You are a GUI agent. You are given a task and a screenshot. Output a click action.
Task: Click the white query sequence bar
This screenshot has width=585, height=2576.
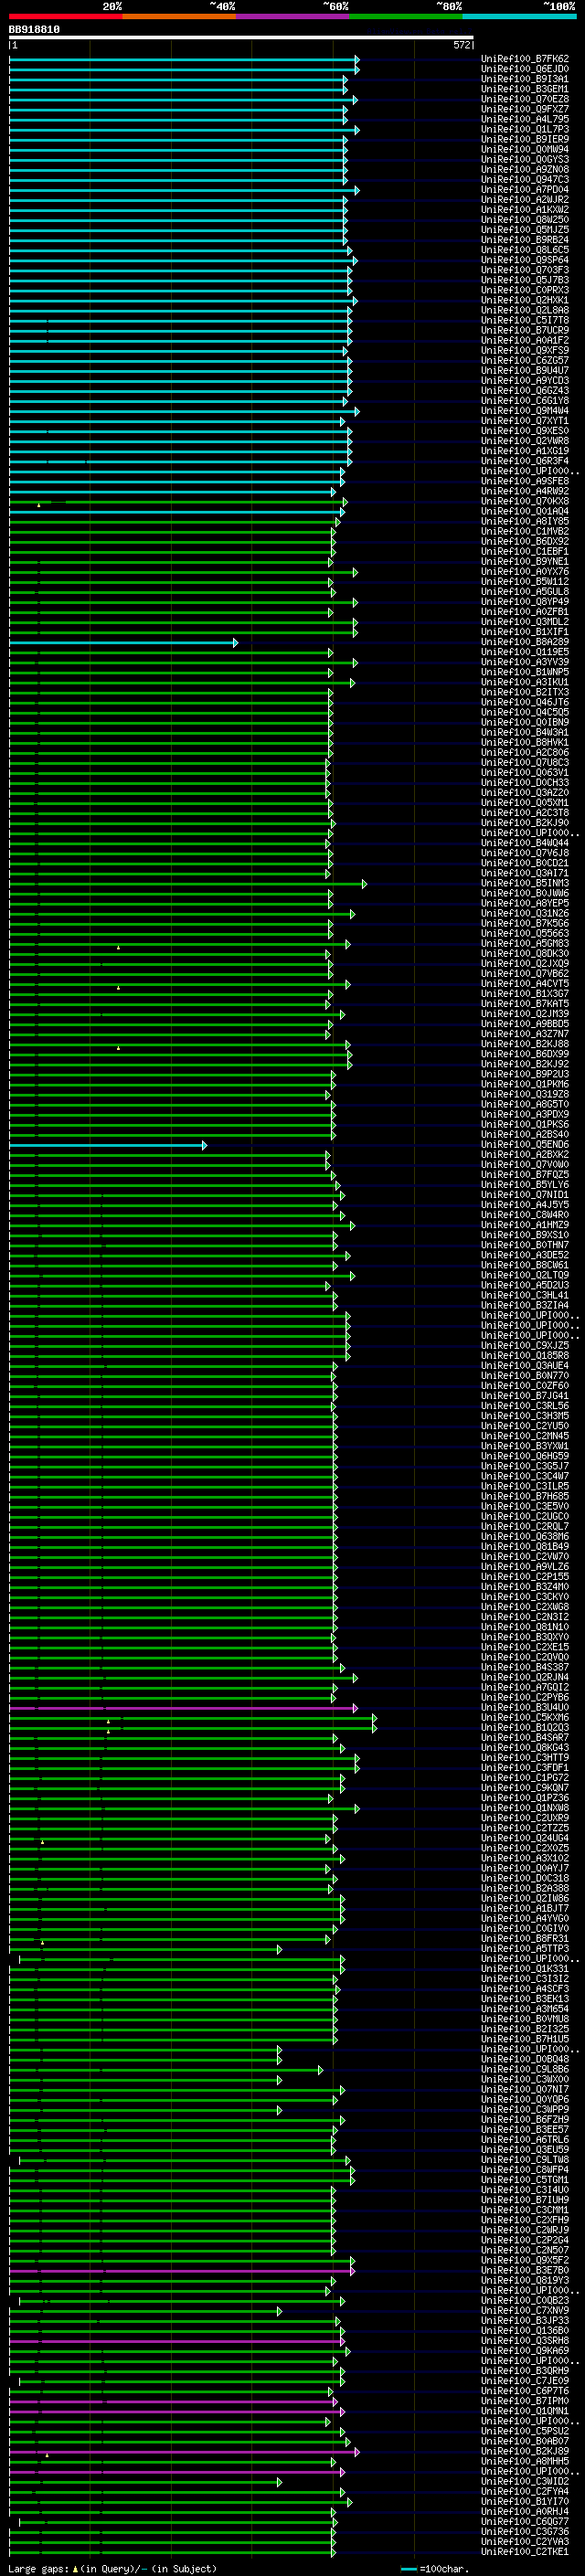click(x=241, y=38)
